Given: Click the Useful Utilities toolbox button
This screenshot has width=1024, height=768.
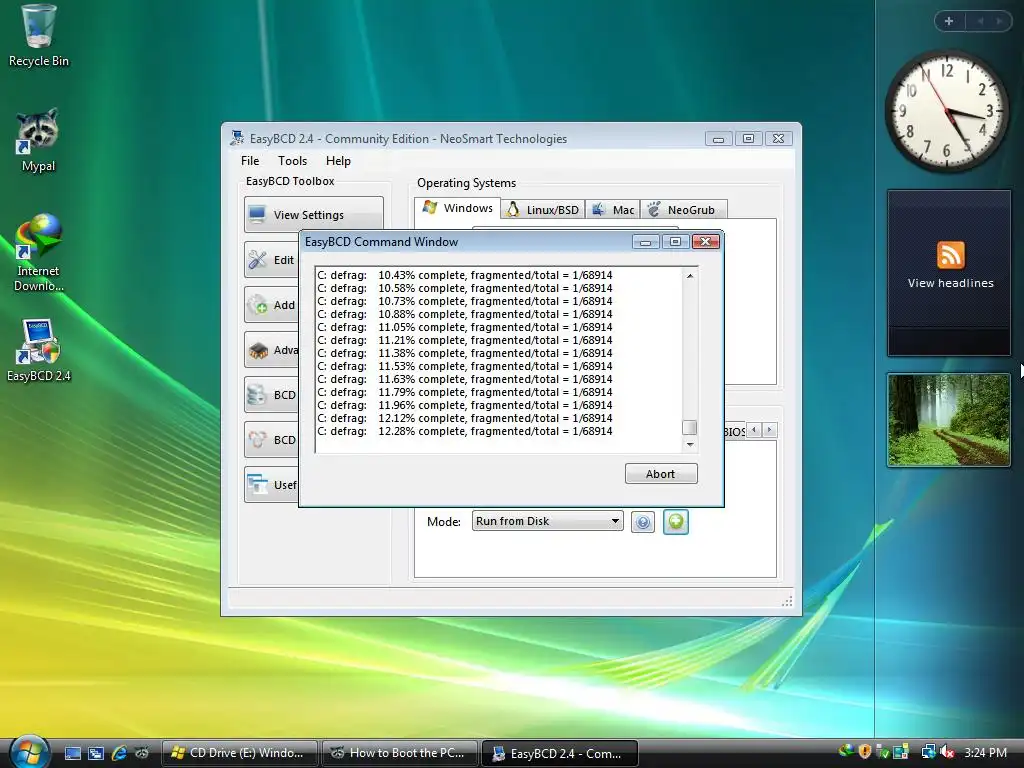Looking at the screenshot, I should click(x=272, y=485).
